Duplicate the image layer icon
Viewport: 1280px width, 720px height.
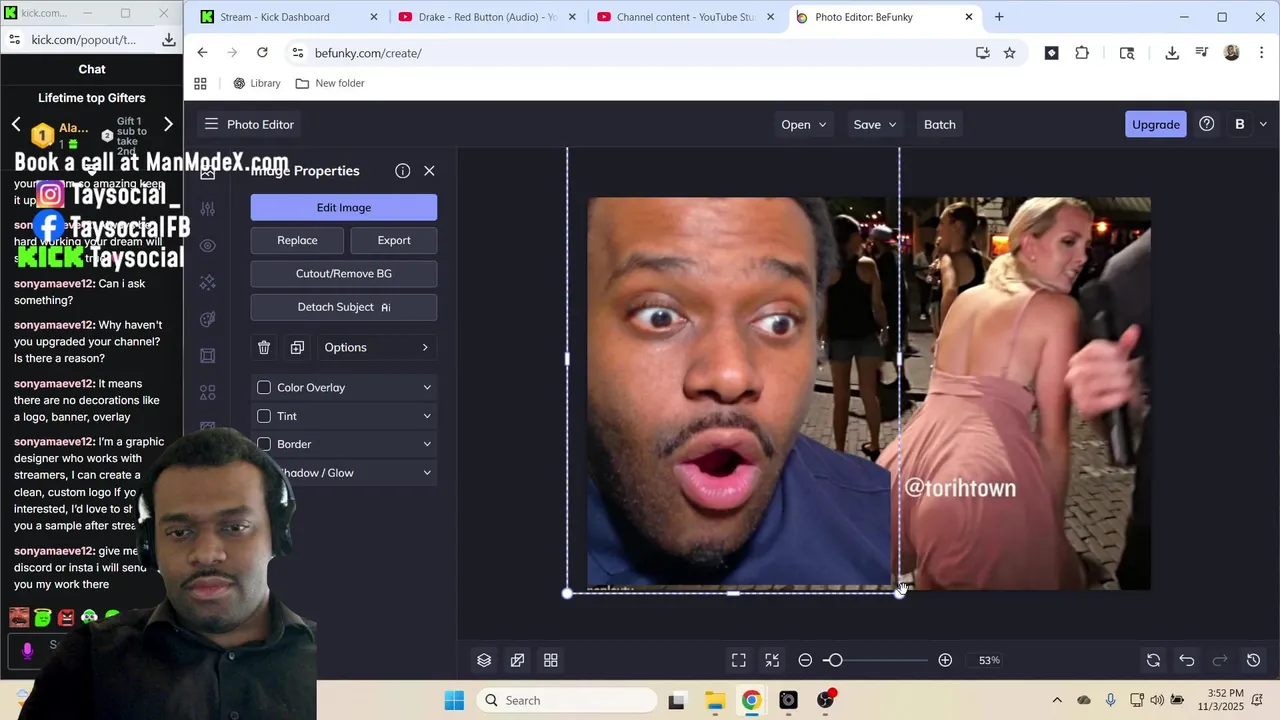297,347
